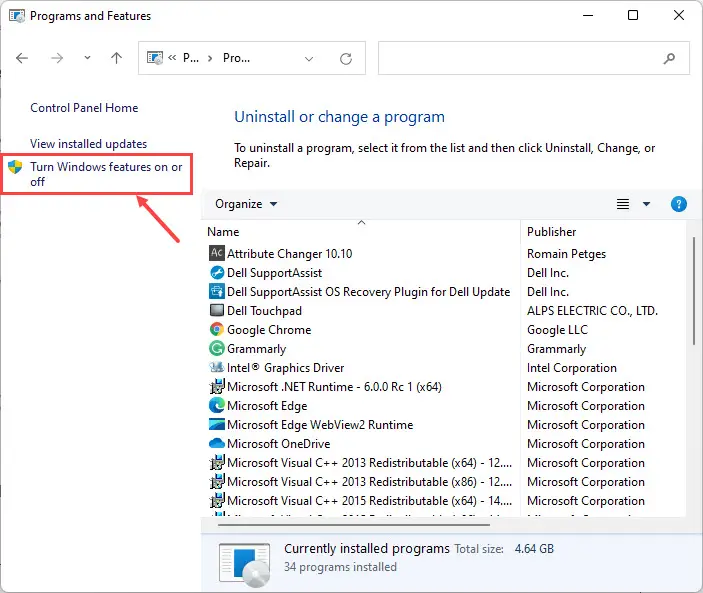Click the horizontal scrollbar of program list
703x593 pixels.
(354, 524)
